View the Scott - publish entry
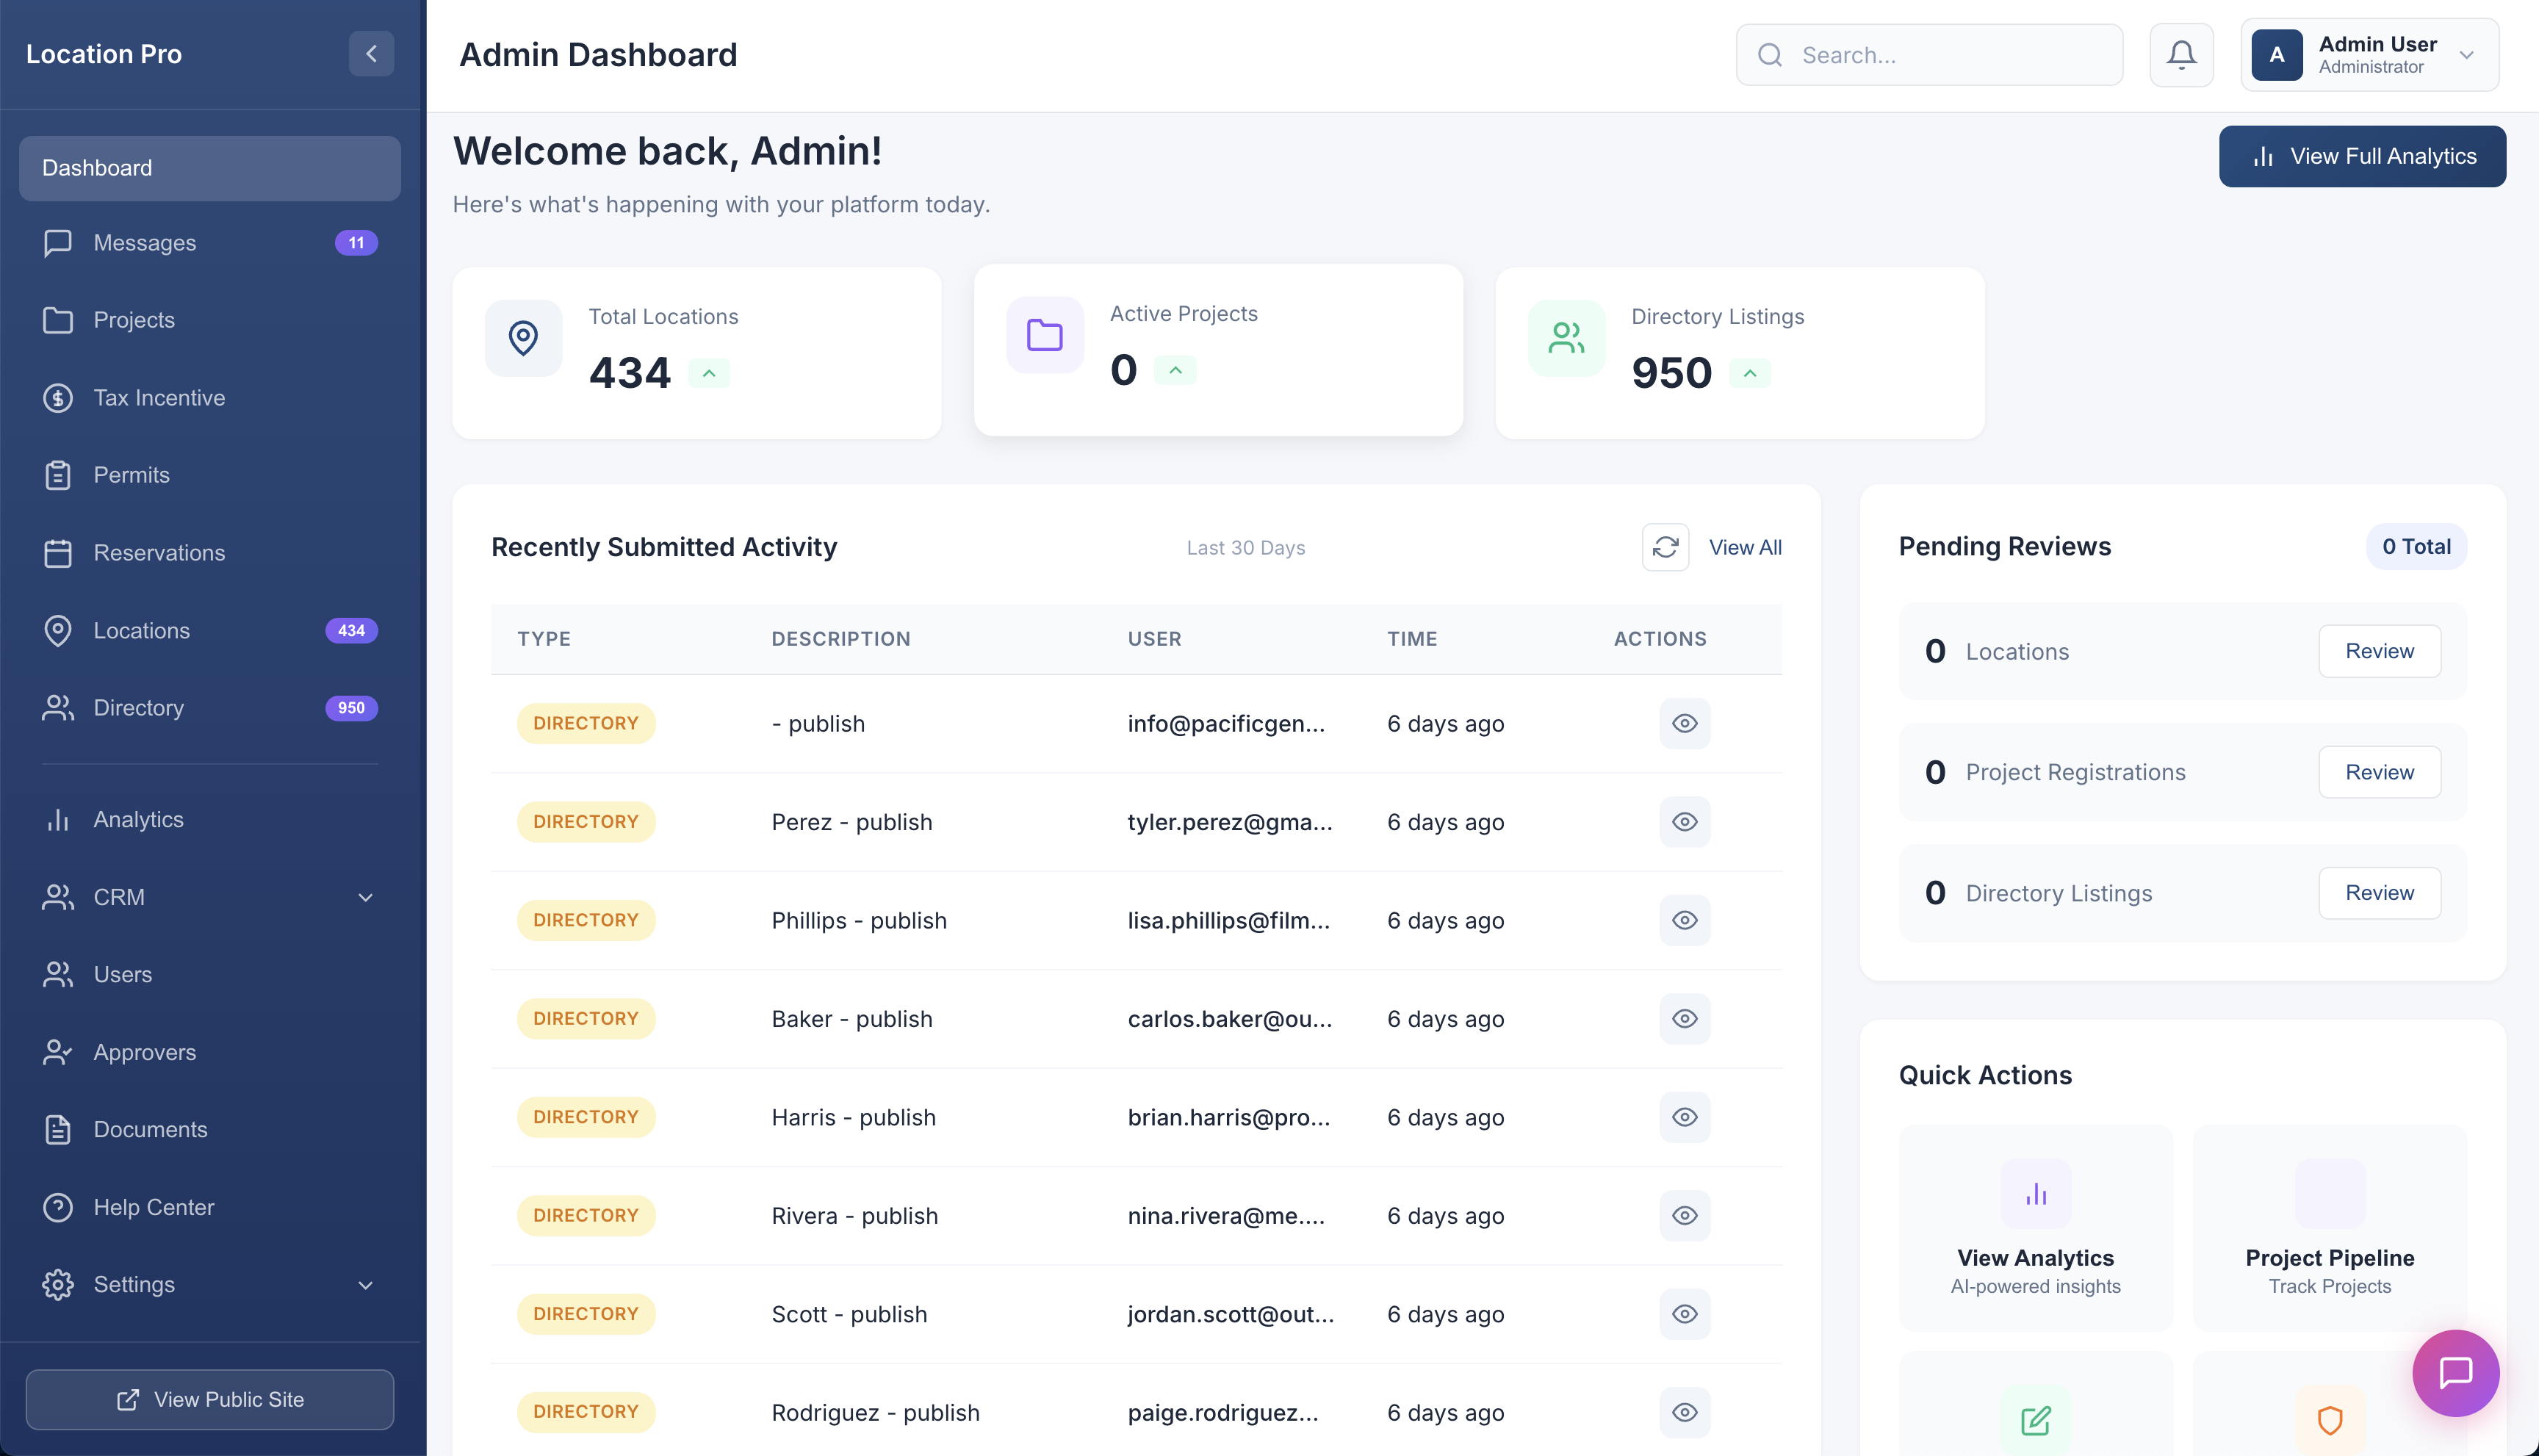The image size is (2539, 1456). coord(1685,1314)
